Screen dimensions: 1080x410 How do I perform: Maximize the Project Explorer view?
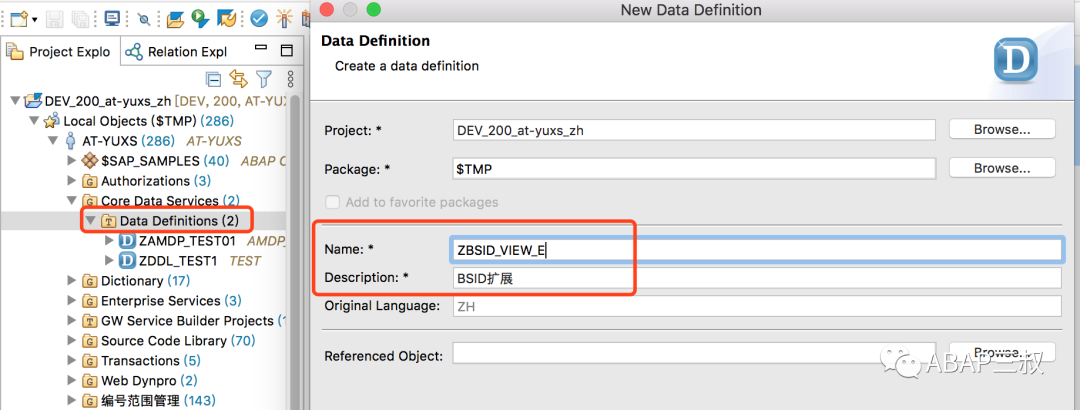287,51
